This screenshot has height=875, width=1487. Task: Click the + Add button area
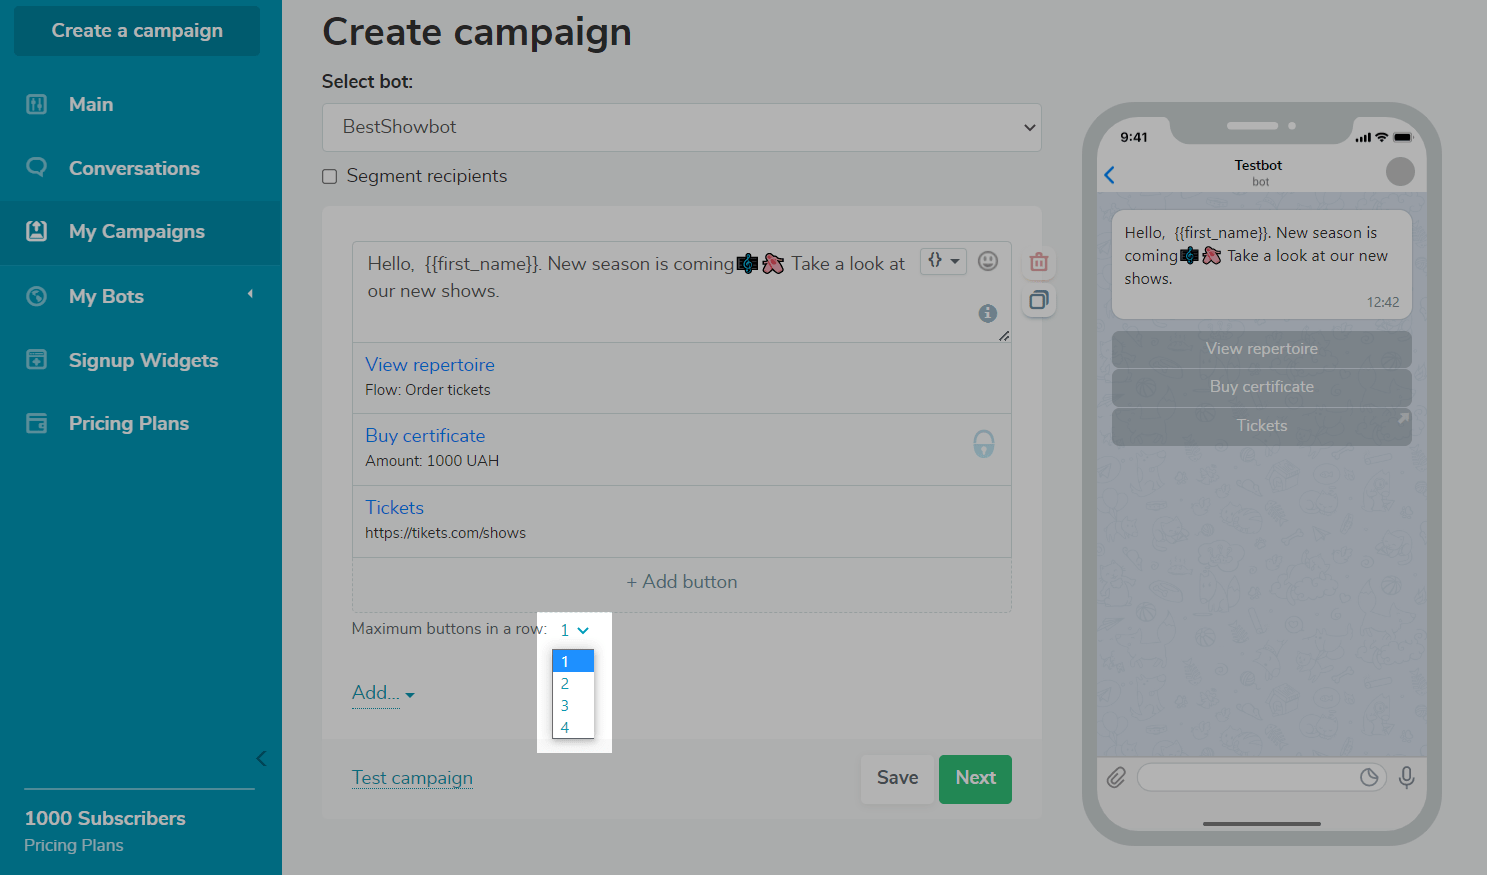pos(682,582)
